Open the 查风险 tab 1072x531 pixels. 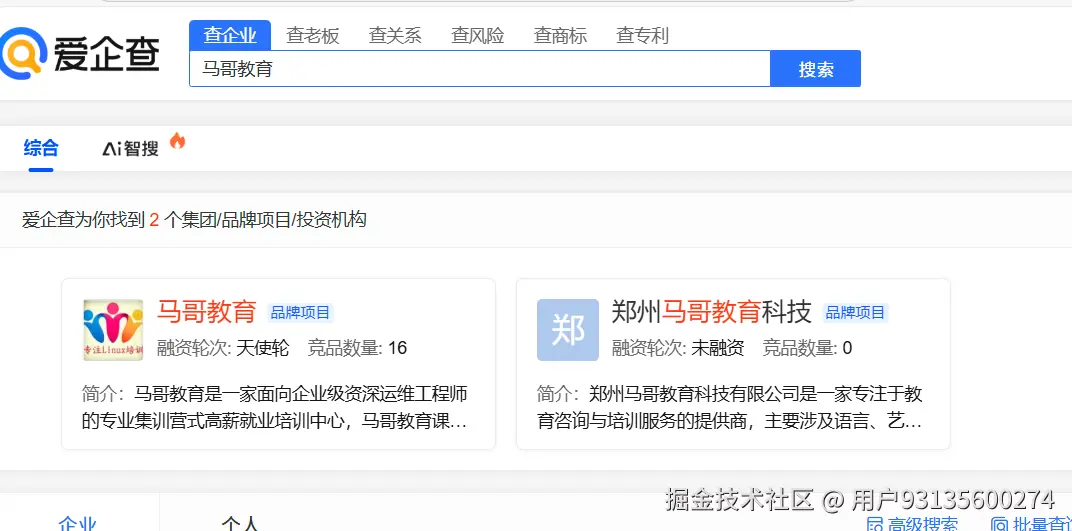[478, 36]
